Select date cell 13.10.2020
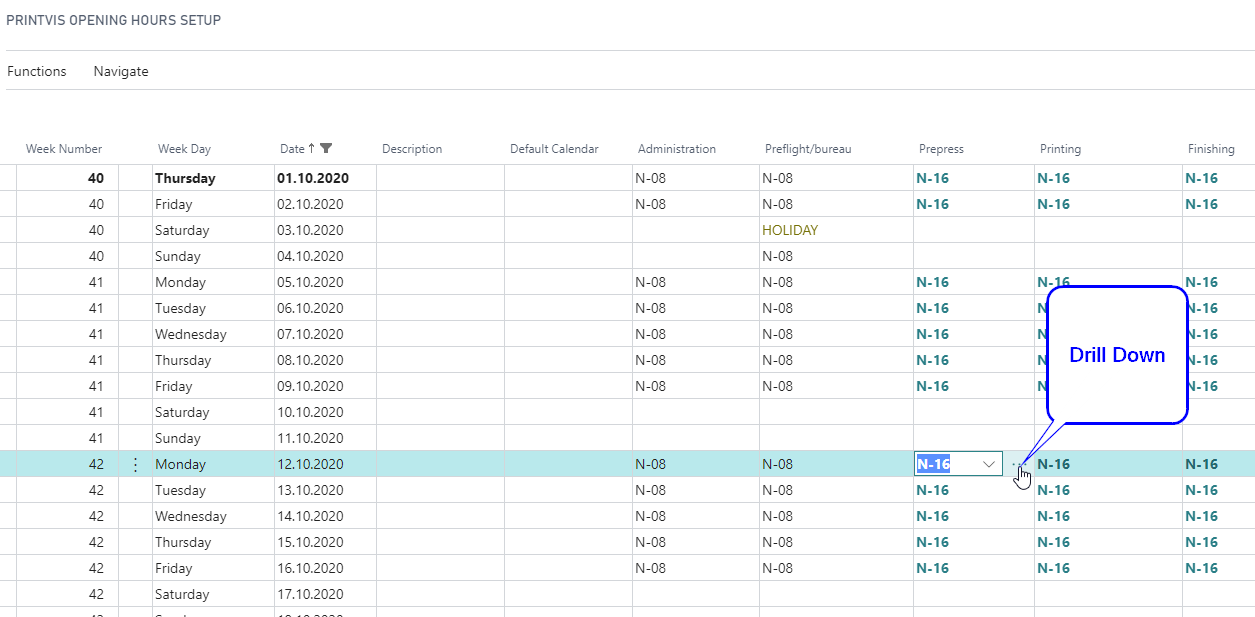1255x617 pixels. point(310,490)
